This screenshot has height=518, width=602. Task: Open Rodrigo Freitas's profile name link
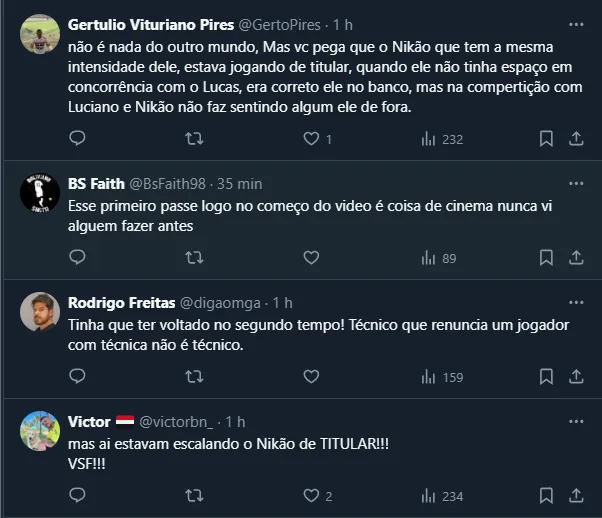[120, 302]
